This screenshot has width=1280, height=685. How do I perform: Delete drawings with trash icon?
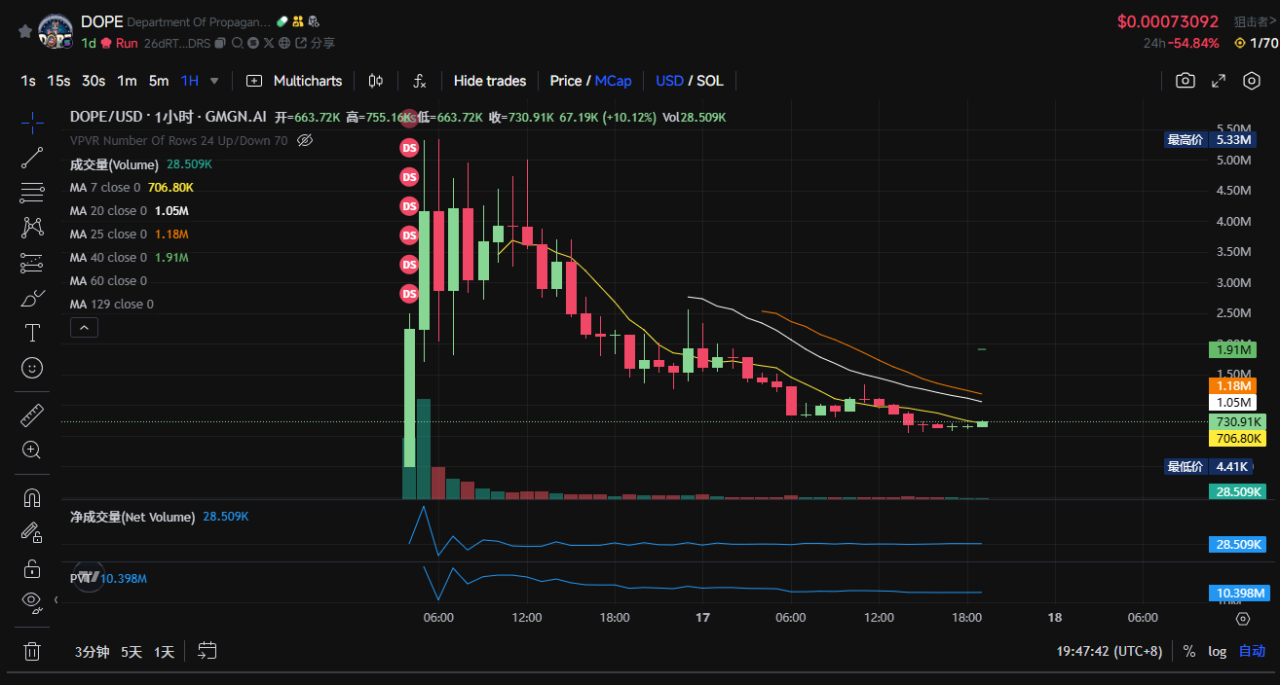(x=32, y=651)
